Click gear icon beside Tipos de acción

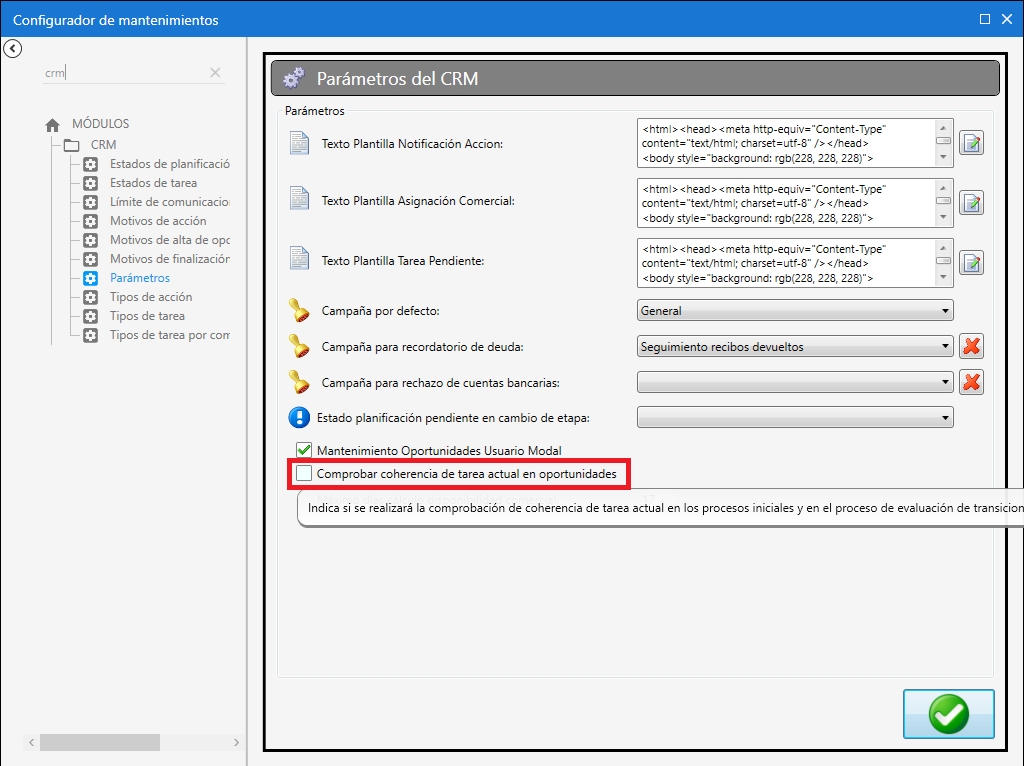(91, 297)
